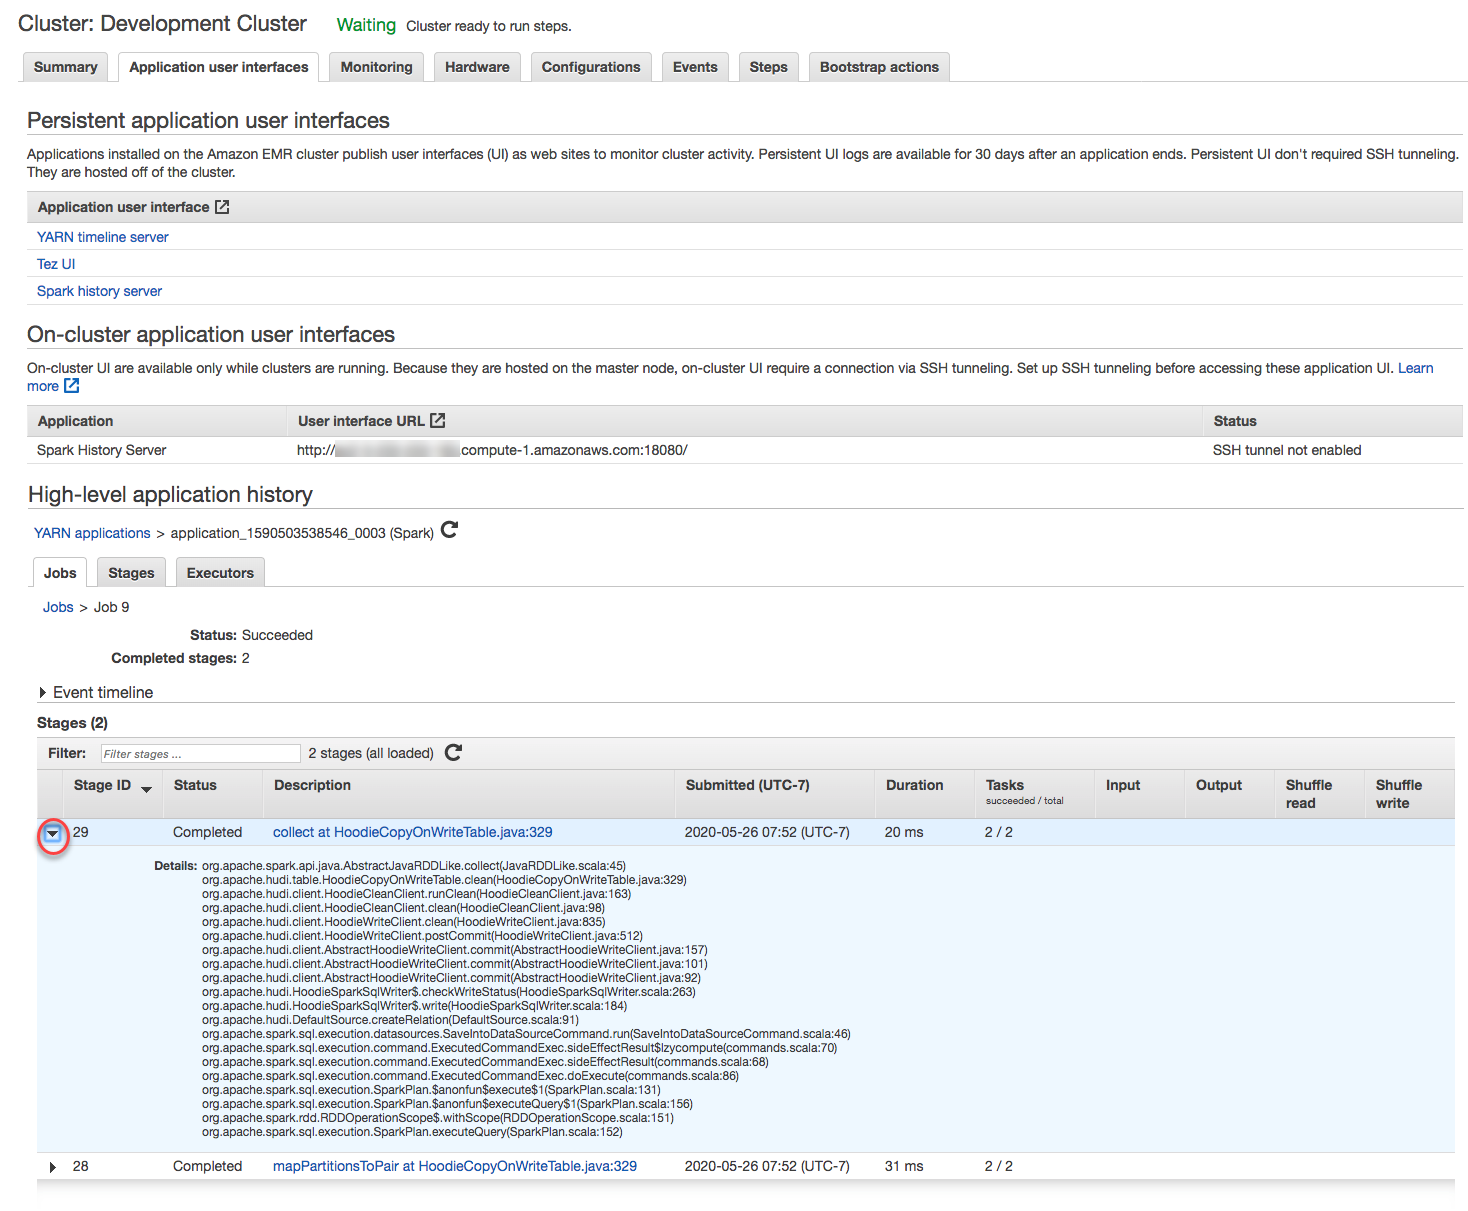1468x1211 pixels.
Task: Refresh the YARN application history
Action: [449, 530]
